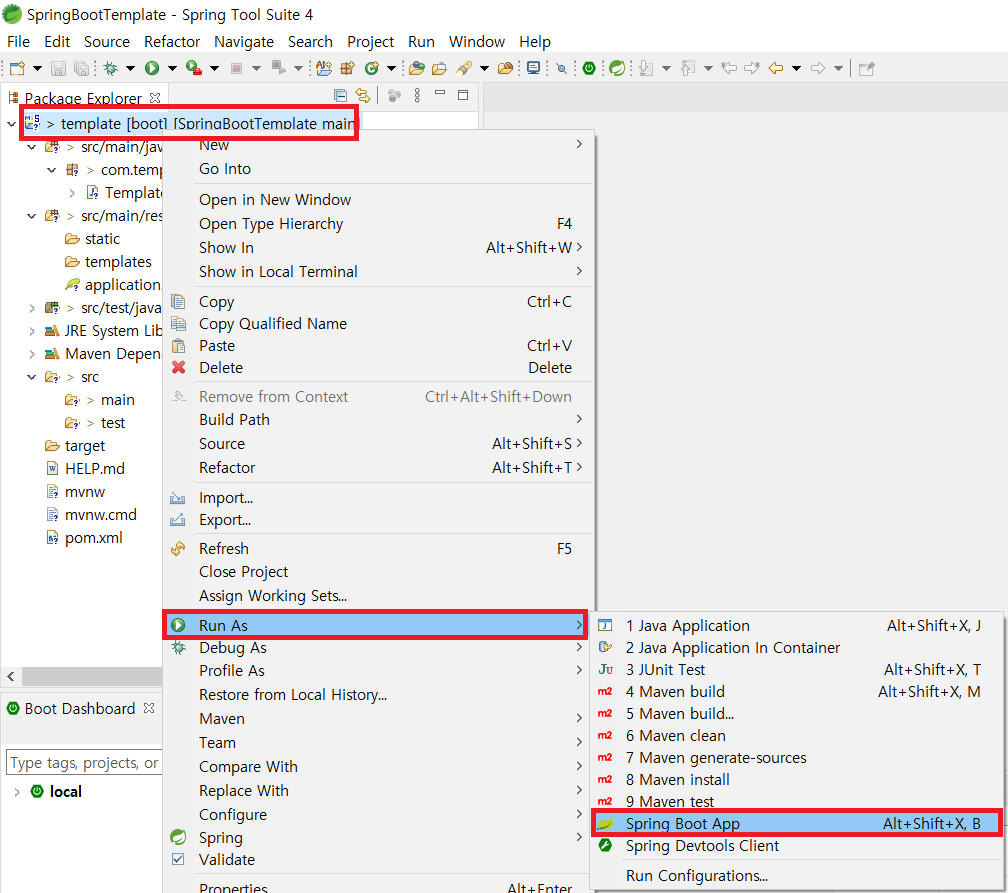Image resolution: width=1008 pixels, height=893 pixels.
Task: Click the yellow Back arrow toolbar icon
Action: tap(776, 68)
